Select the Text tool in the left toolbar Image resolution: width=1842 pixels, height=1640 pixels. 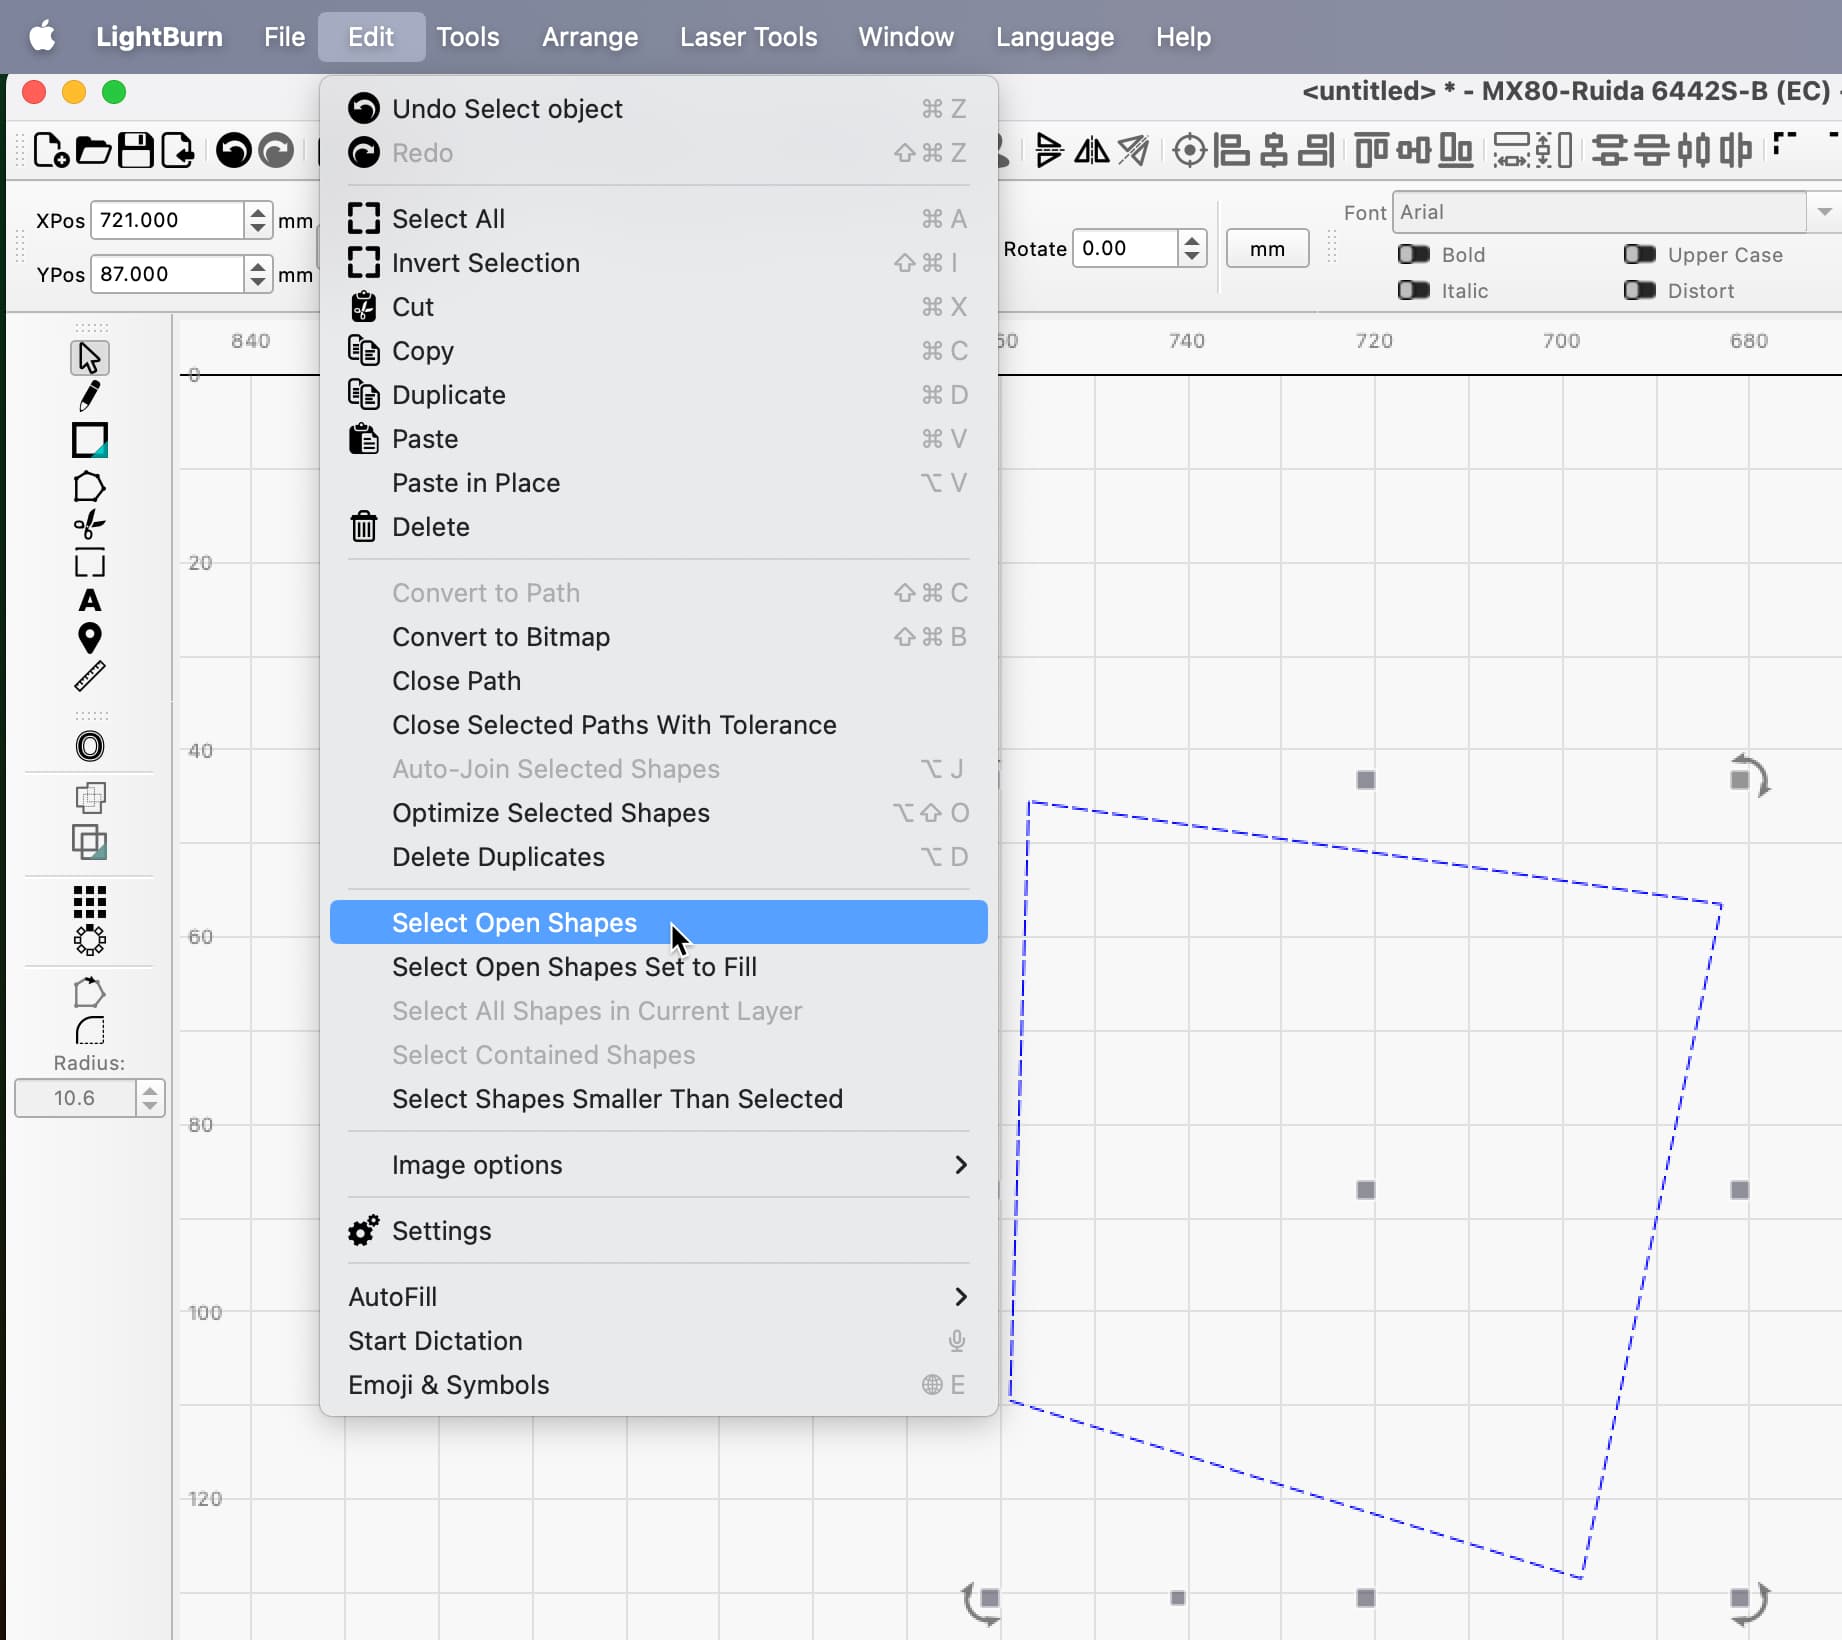pos(90,601)
